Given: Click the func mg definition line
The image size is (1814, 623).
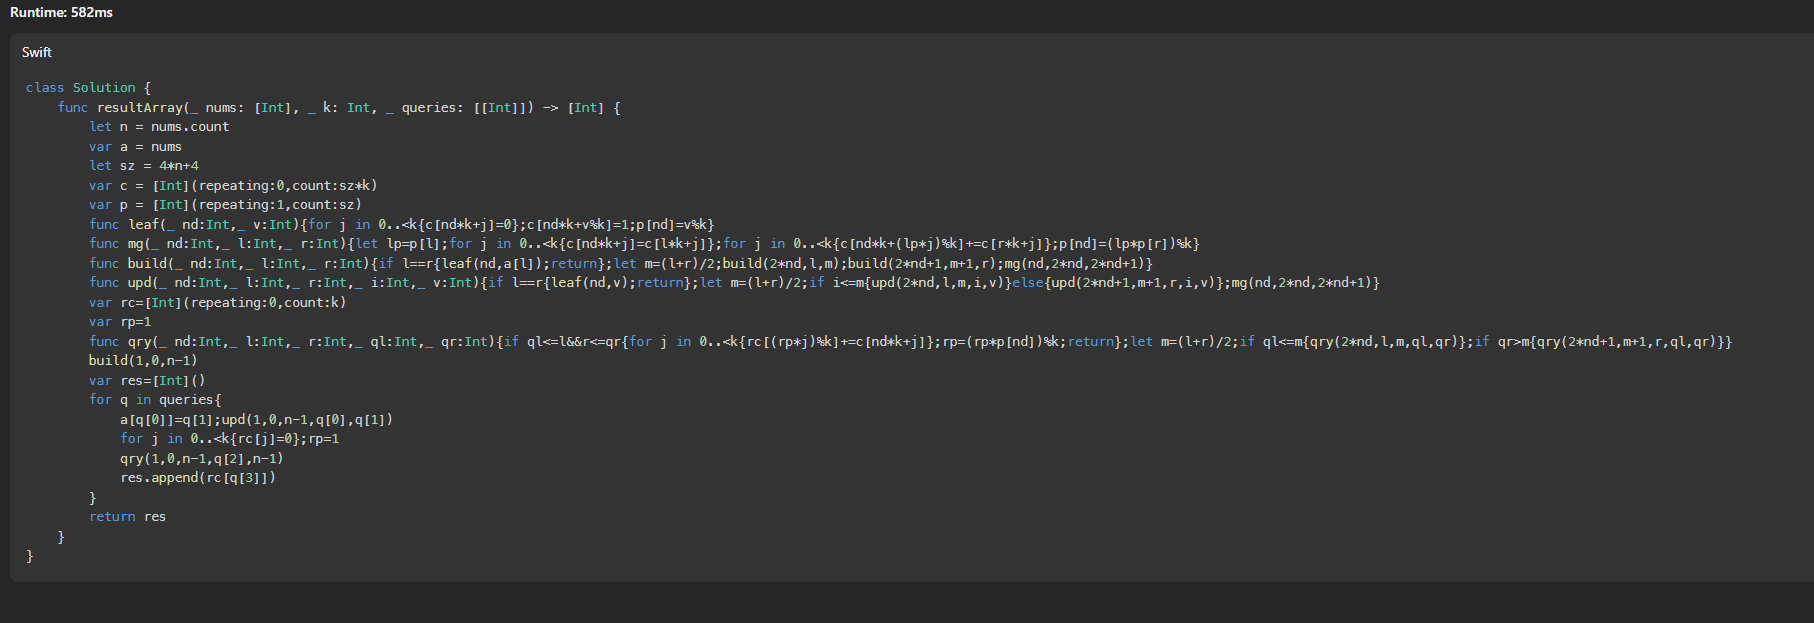Looking at the screenshot, I should pos(644,244).
